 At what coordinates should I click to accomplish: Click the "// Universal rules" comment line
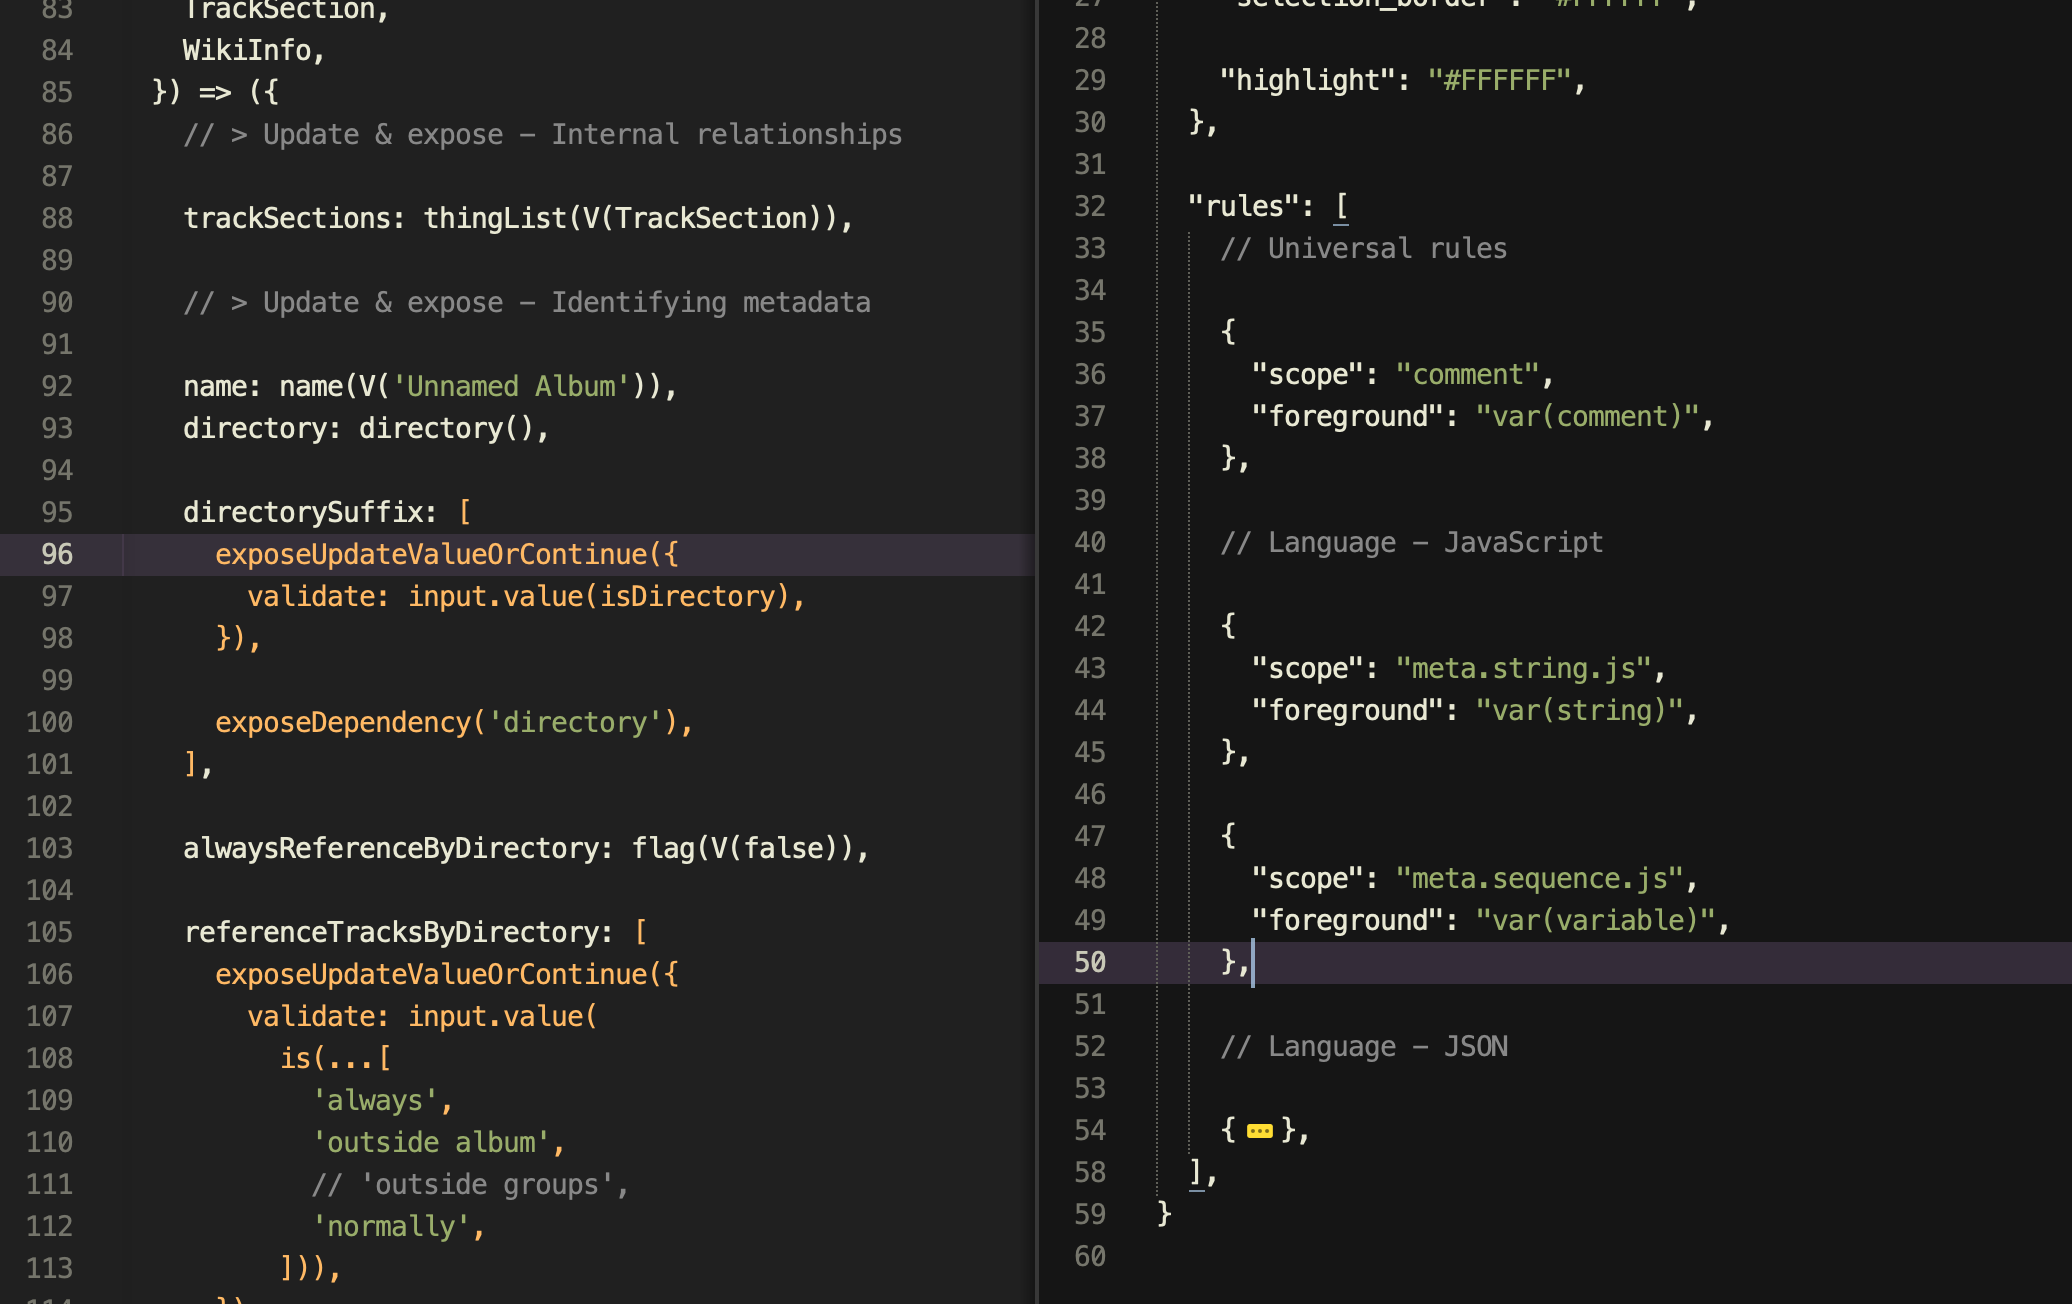pos(1363,248)
